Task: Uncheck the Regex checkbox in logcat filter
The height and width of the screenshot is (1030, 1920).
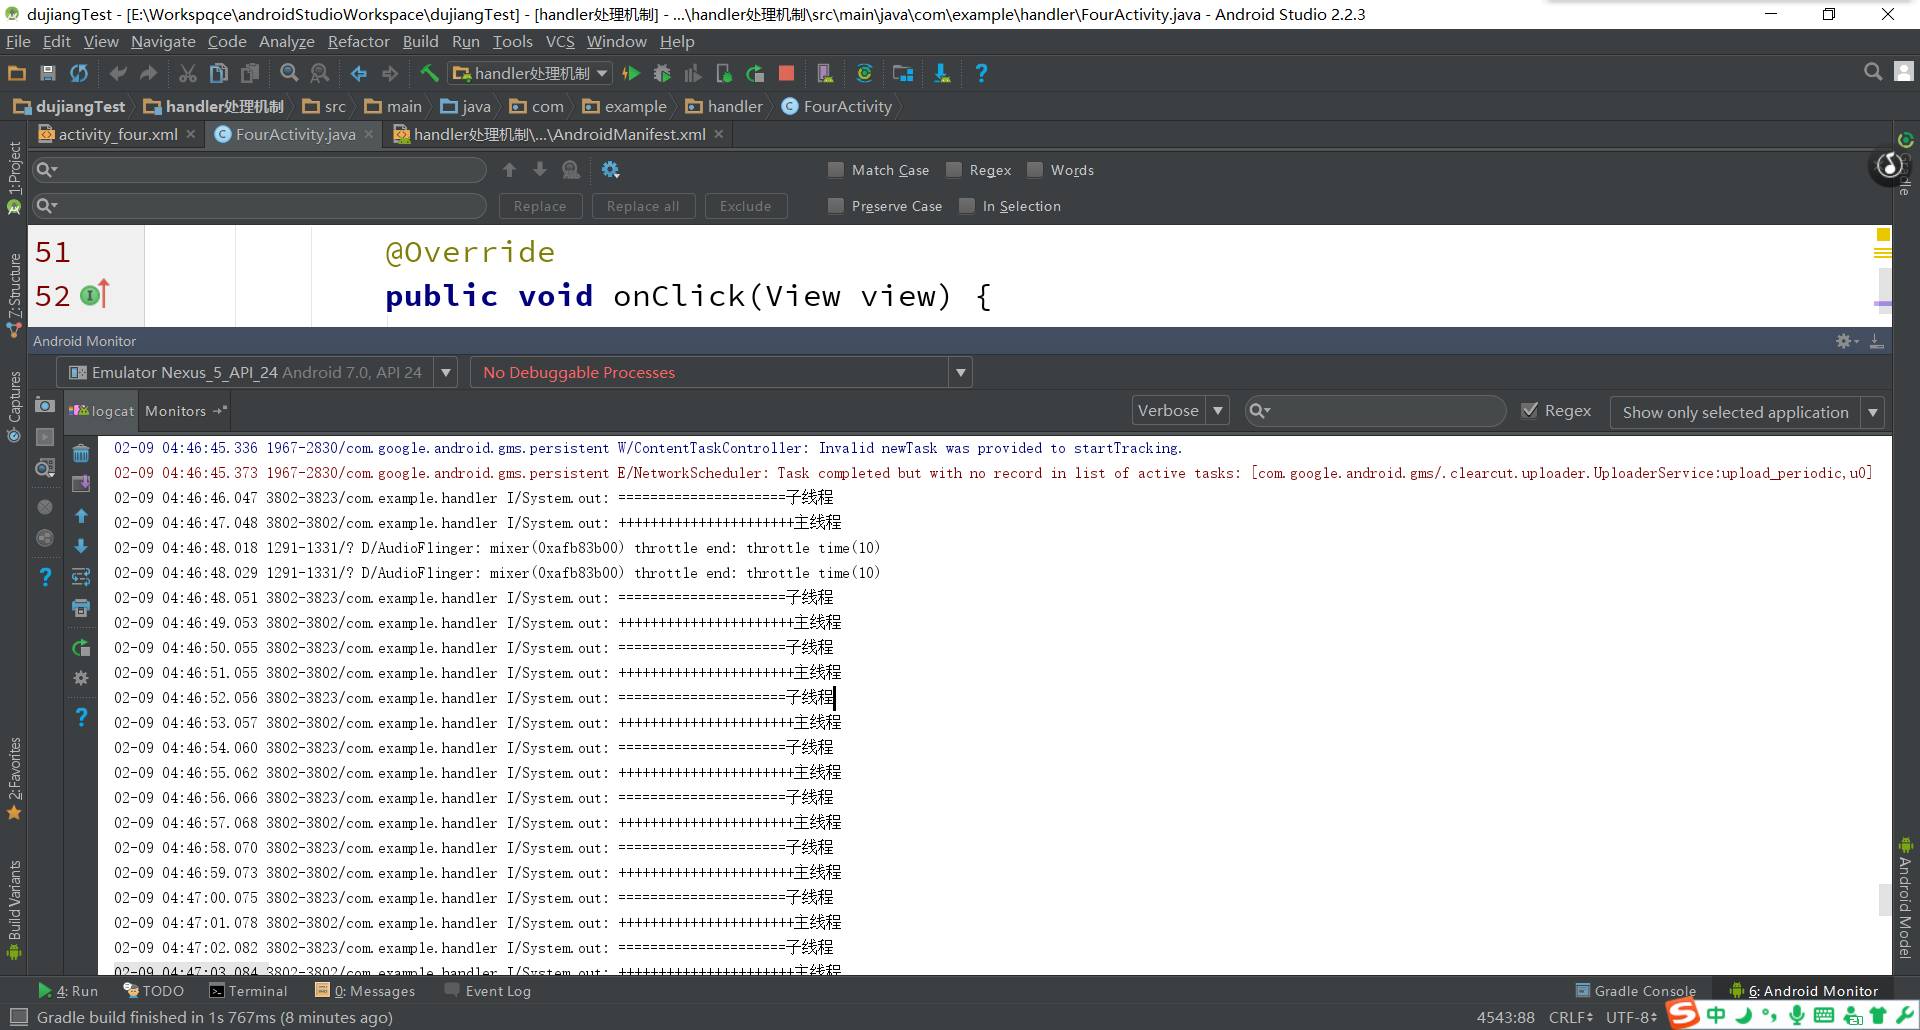Action: [x=1529, y=410]
